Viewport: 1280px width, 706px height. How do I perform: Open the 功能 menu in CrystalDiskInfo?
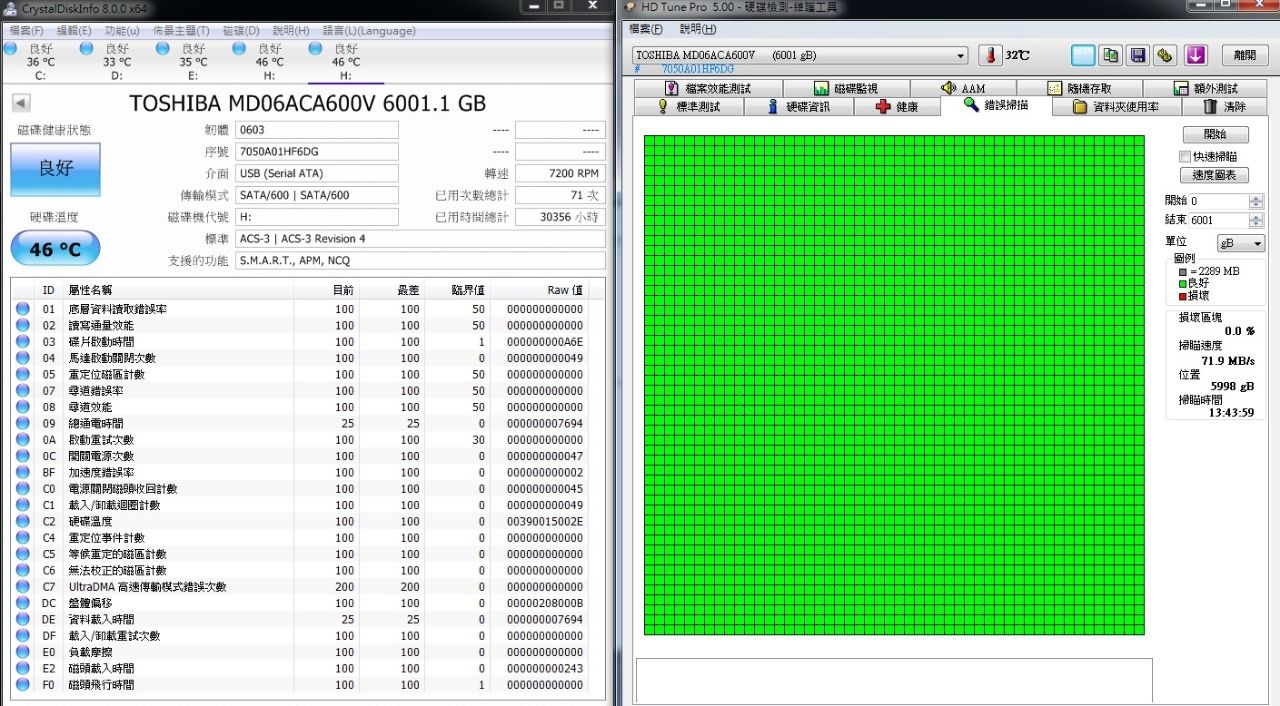coord(122,31)
